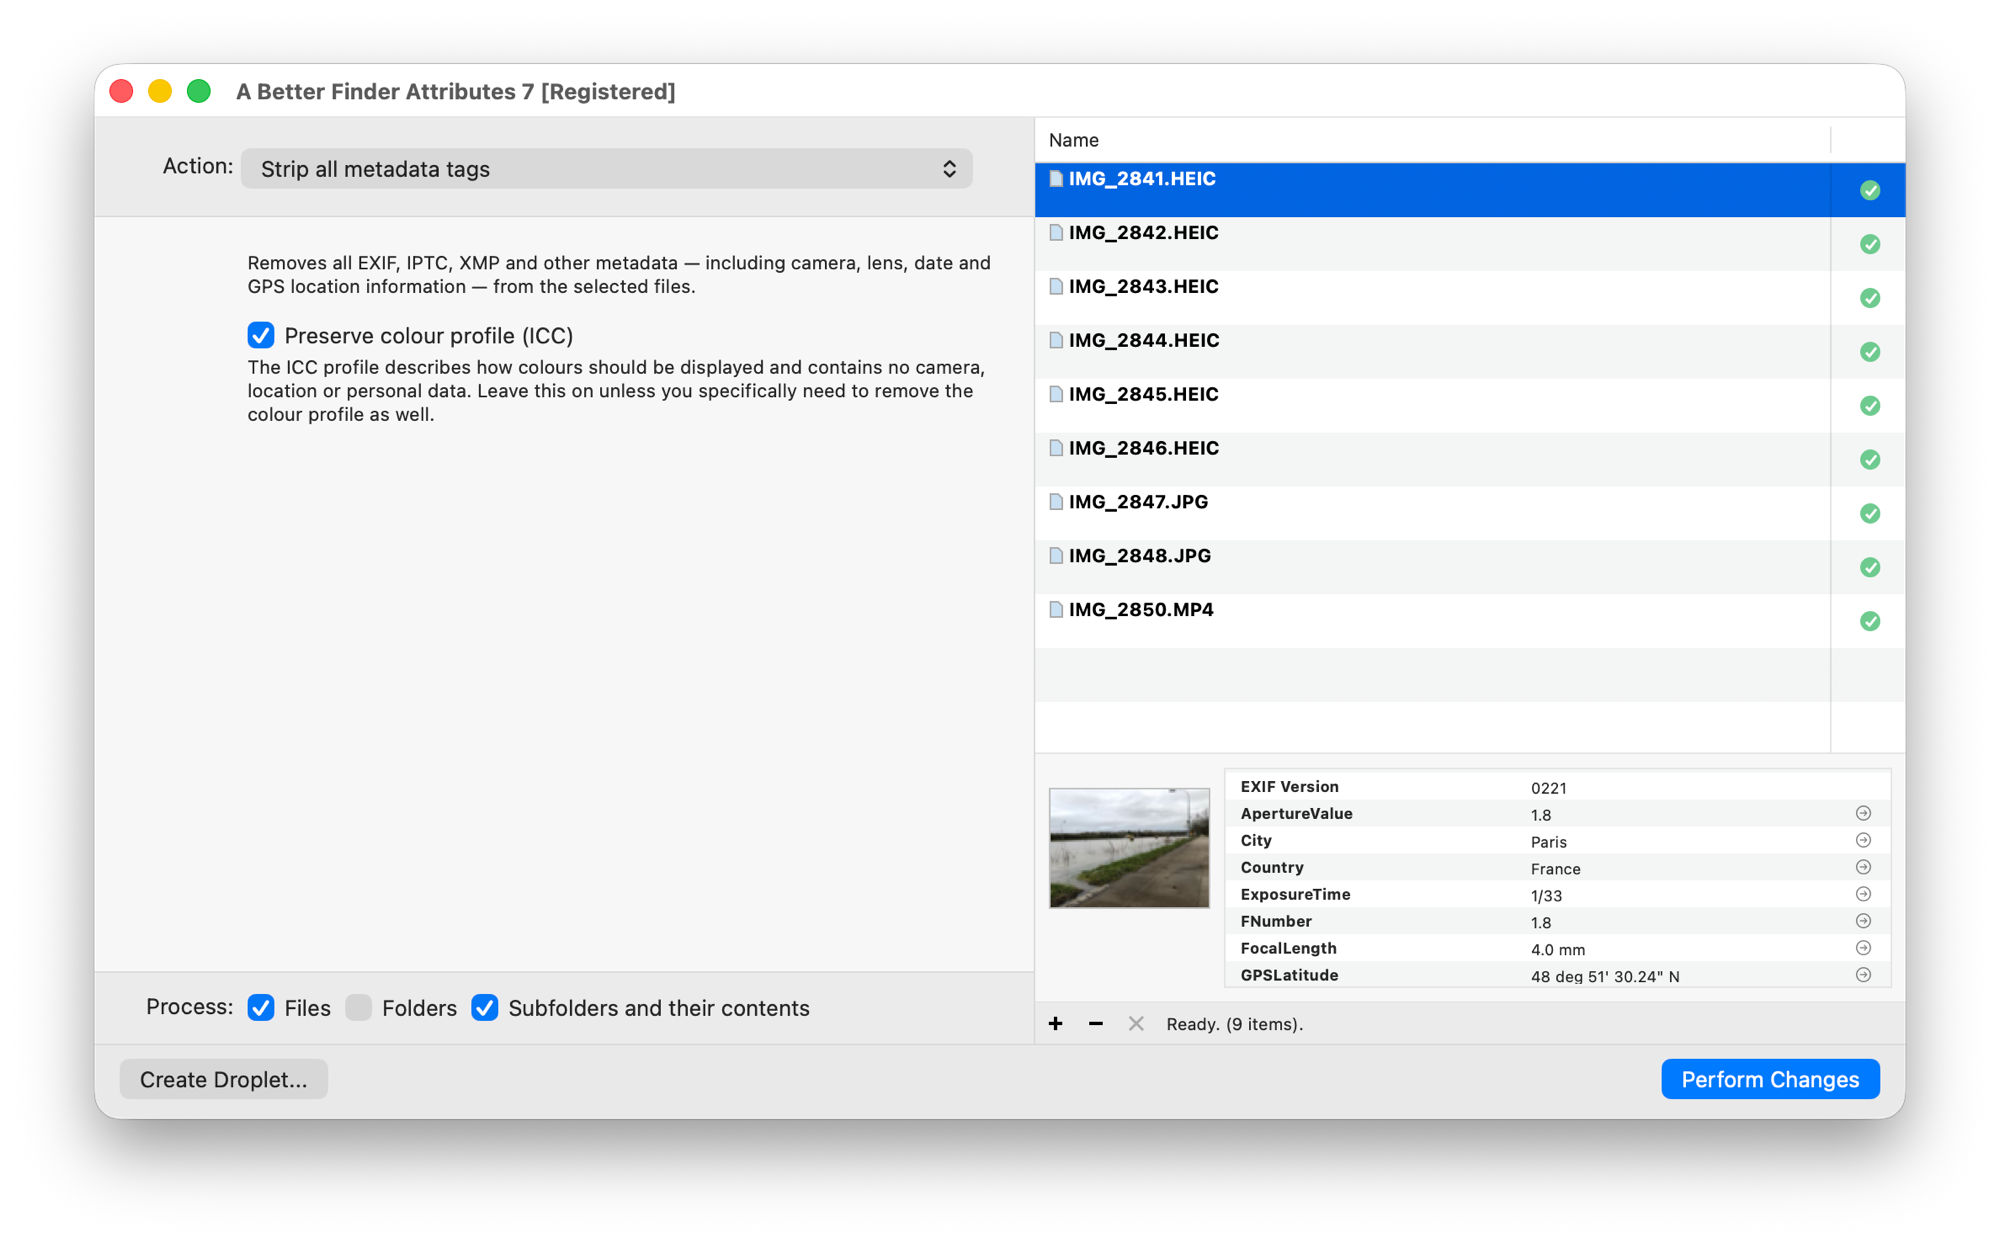Clear list with the X icon
Image resolution: width=2000 pixels, height=1244 pixels.
(1136, 1023)
